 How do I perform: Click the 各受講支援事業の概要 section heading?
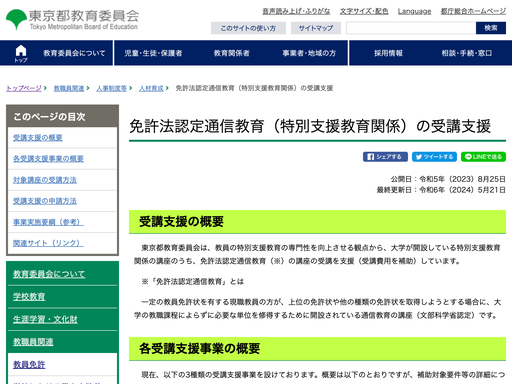point(199,349)
